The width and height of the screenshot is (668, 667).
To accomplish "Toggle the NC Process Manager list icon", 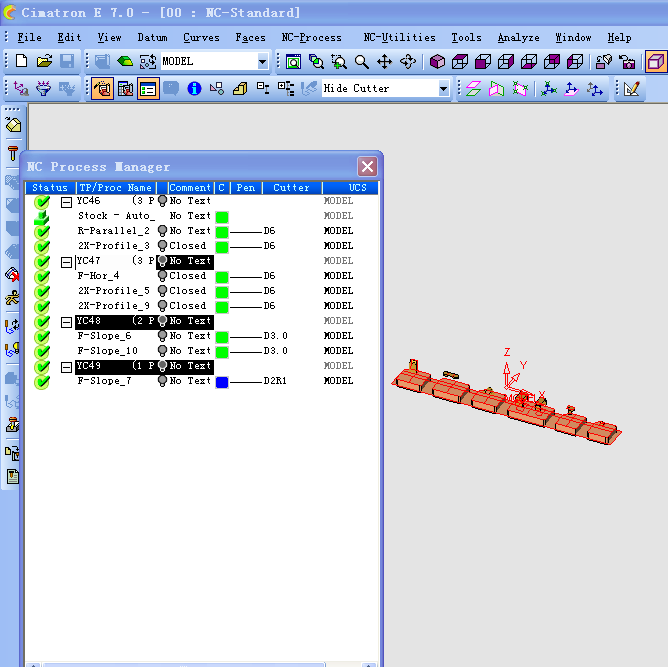I will 148,89.
